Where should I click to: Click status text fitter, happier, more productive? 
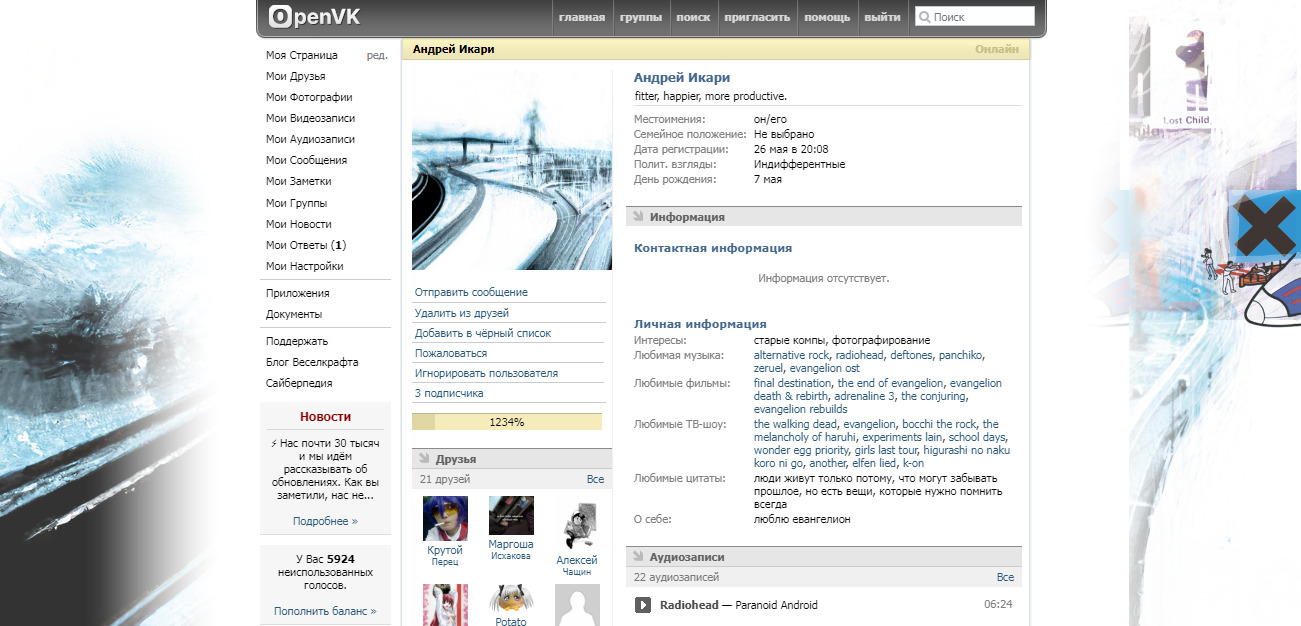[x=711, y=96]
